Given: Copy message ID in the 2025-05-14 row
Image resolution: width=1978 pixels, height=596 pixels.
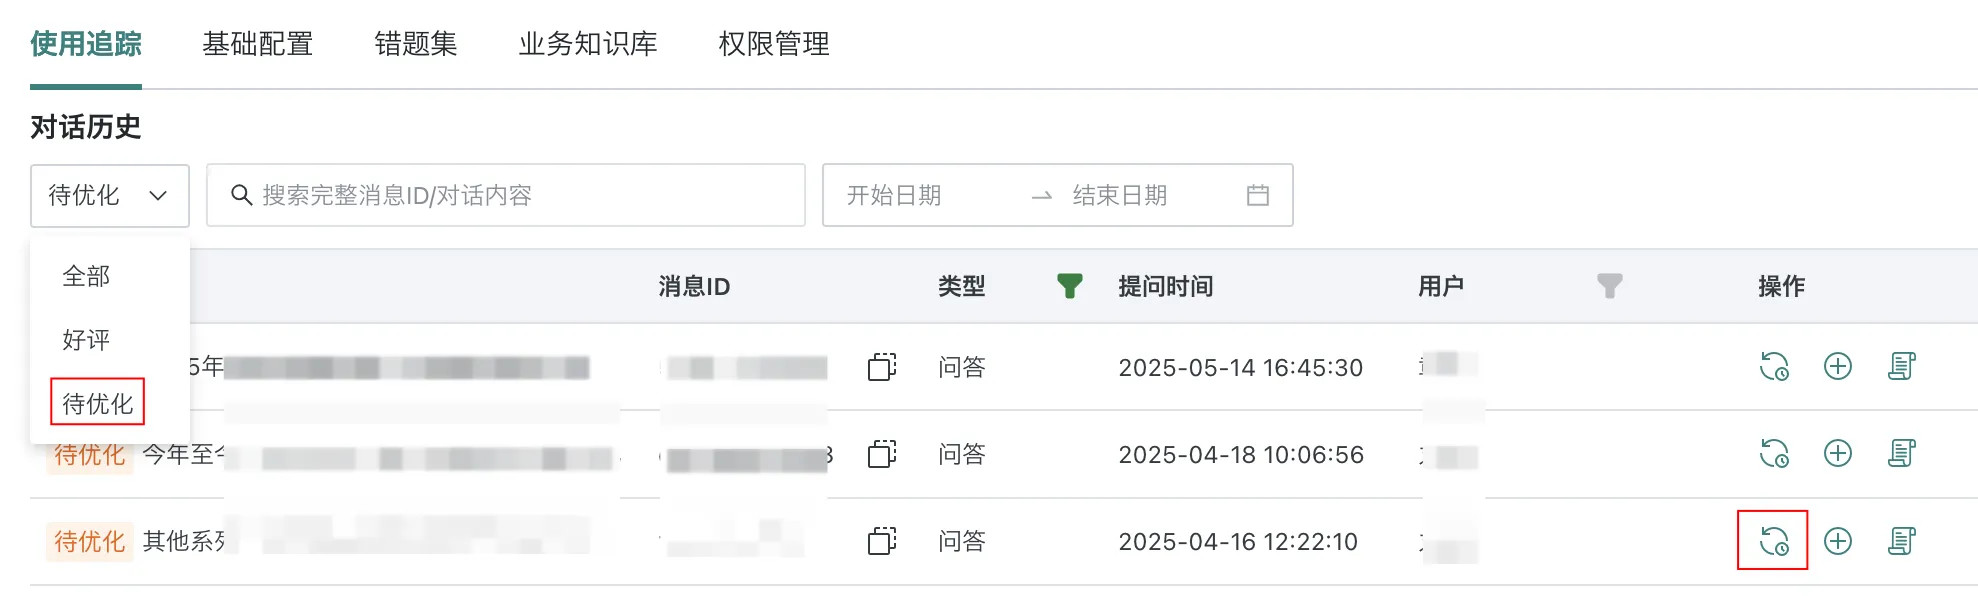Looking at the screenshot, I should coord(881,367).
